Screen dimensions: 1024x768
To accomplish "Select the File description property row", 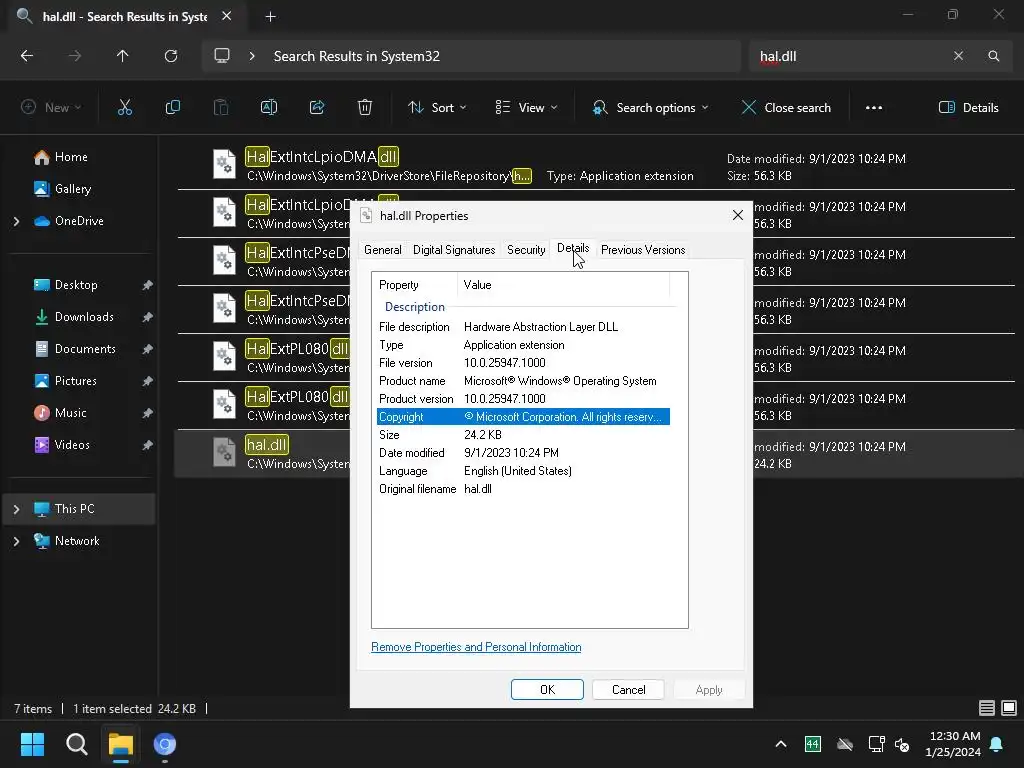I will coord(523,327).
